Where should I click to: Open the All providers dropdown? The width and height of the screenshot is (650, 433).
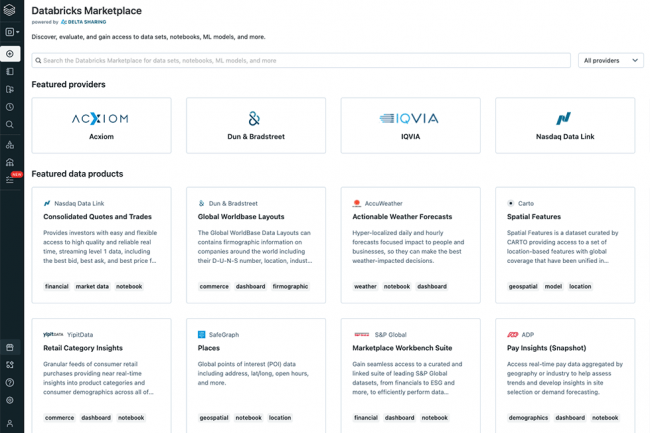pos(611,60)
